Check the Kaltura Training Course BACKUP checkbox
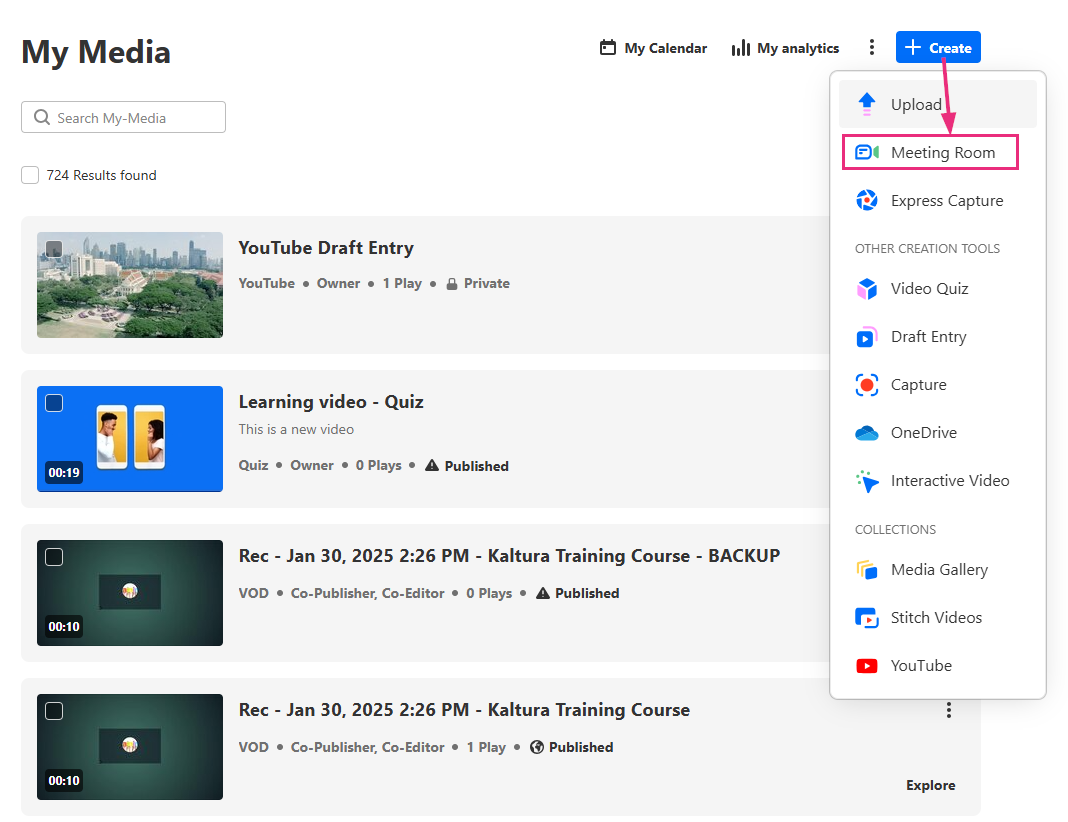Screen dimensions: 1068x822 pos(54,557)
